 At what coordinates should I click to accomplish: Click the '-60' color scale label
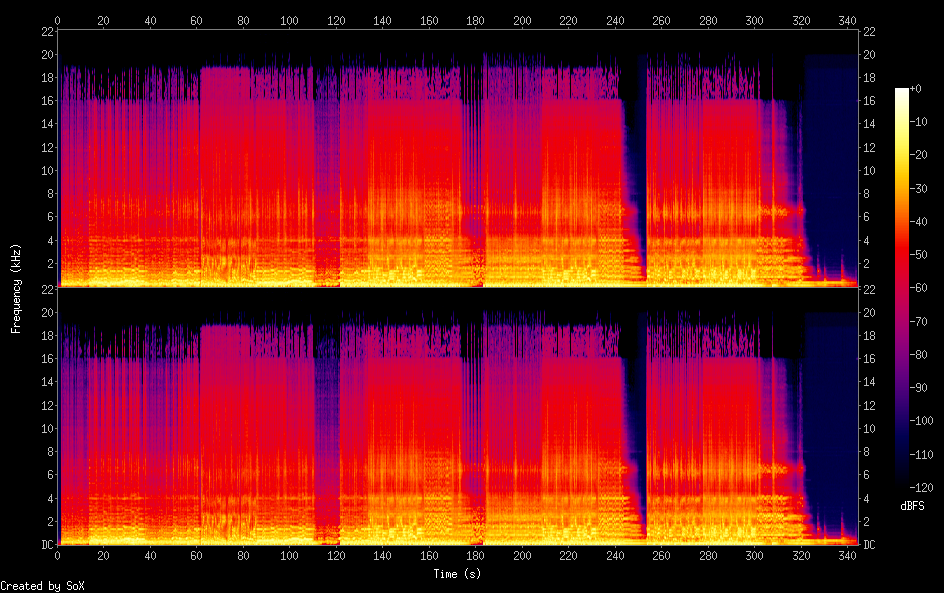tap(918, 288)
